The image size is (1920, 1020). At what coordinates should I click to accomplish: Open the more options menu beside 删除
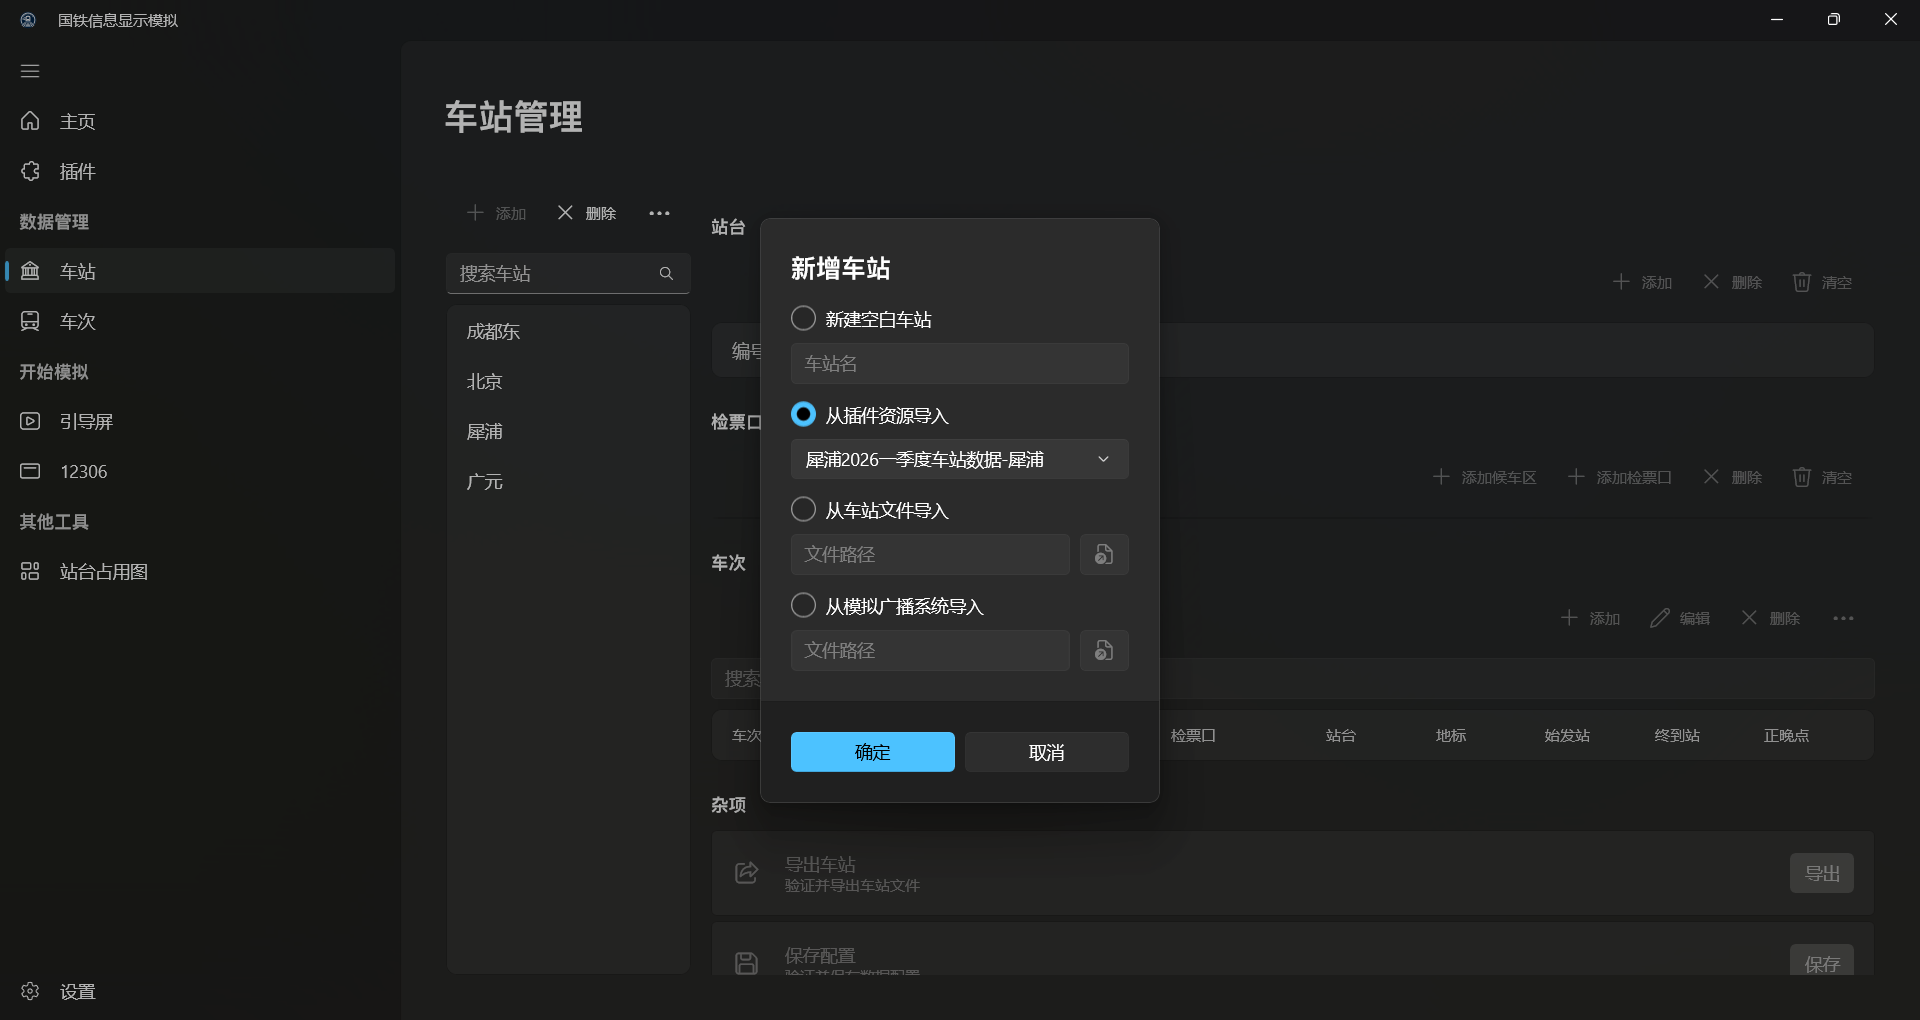pyautogui.click(x=659, y=213)
